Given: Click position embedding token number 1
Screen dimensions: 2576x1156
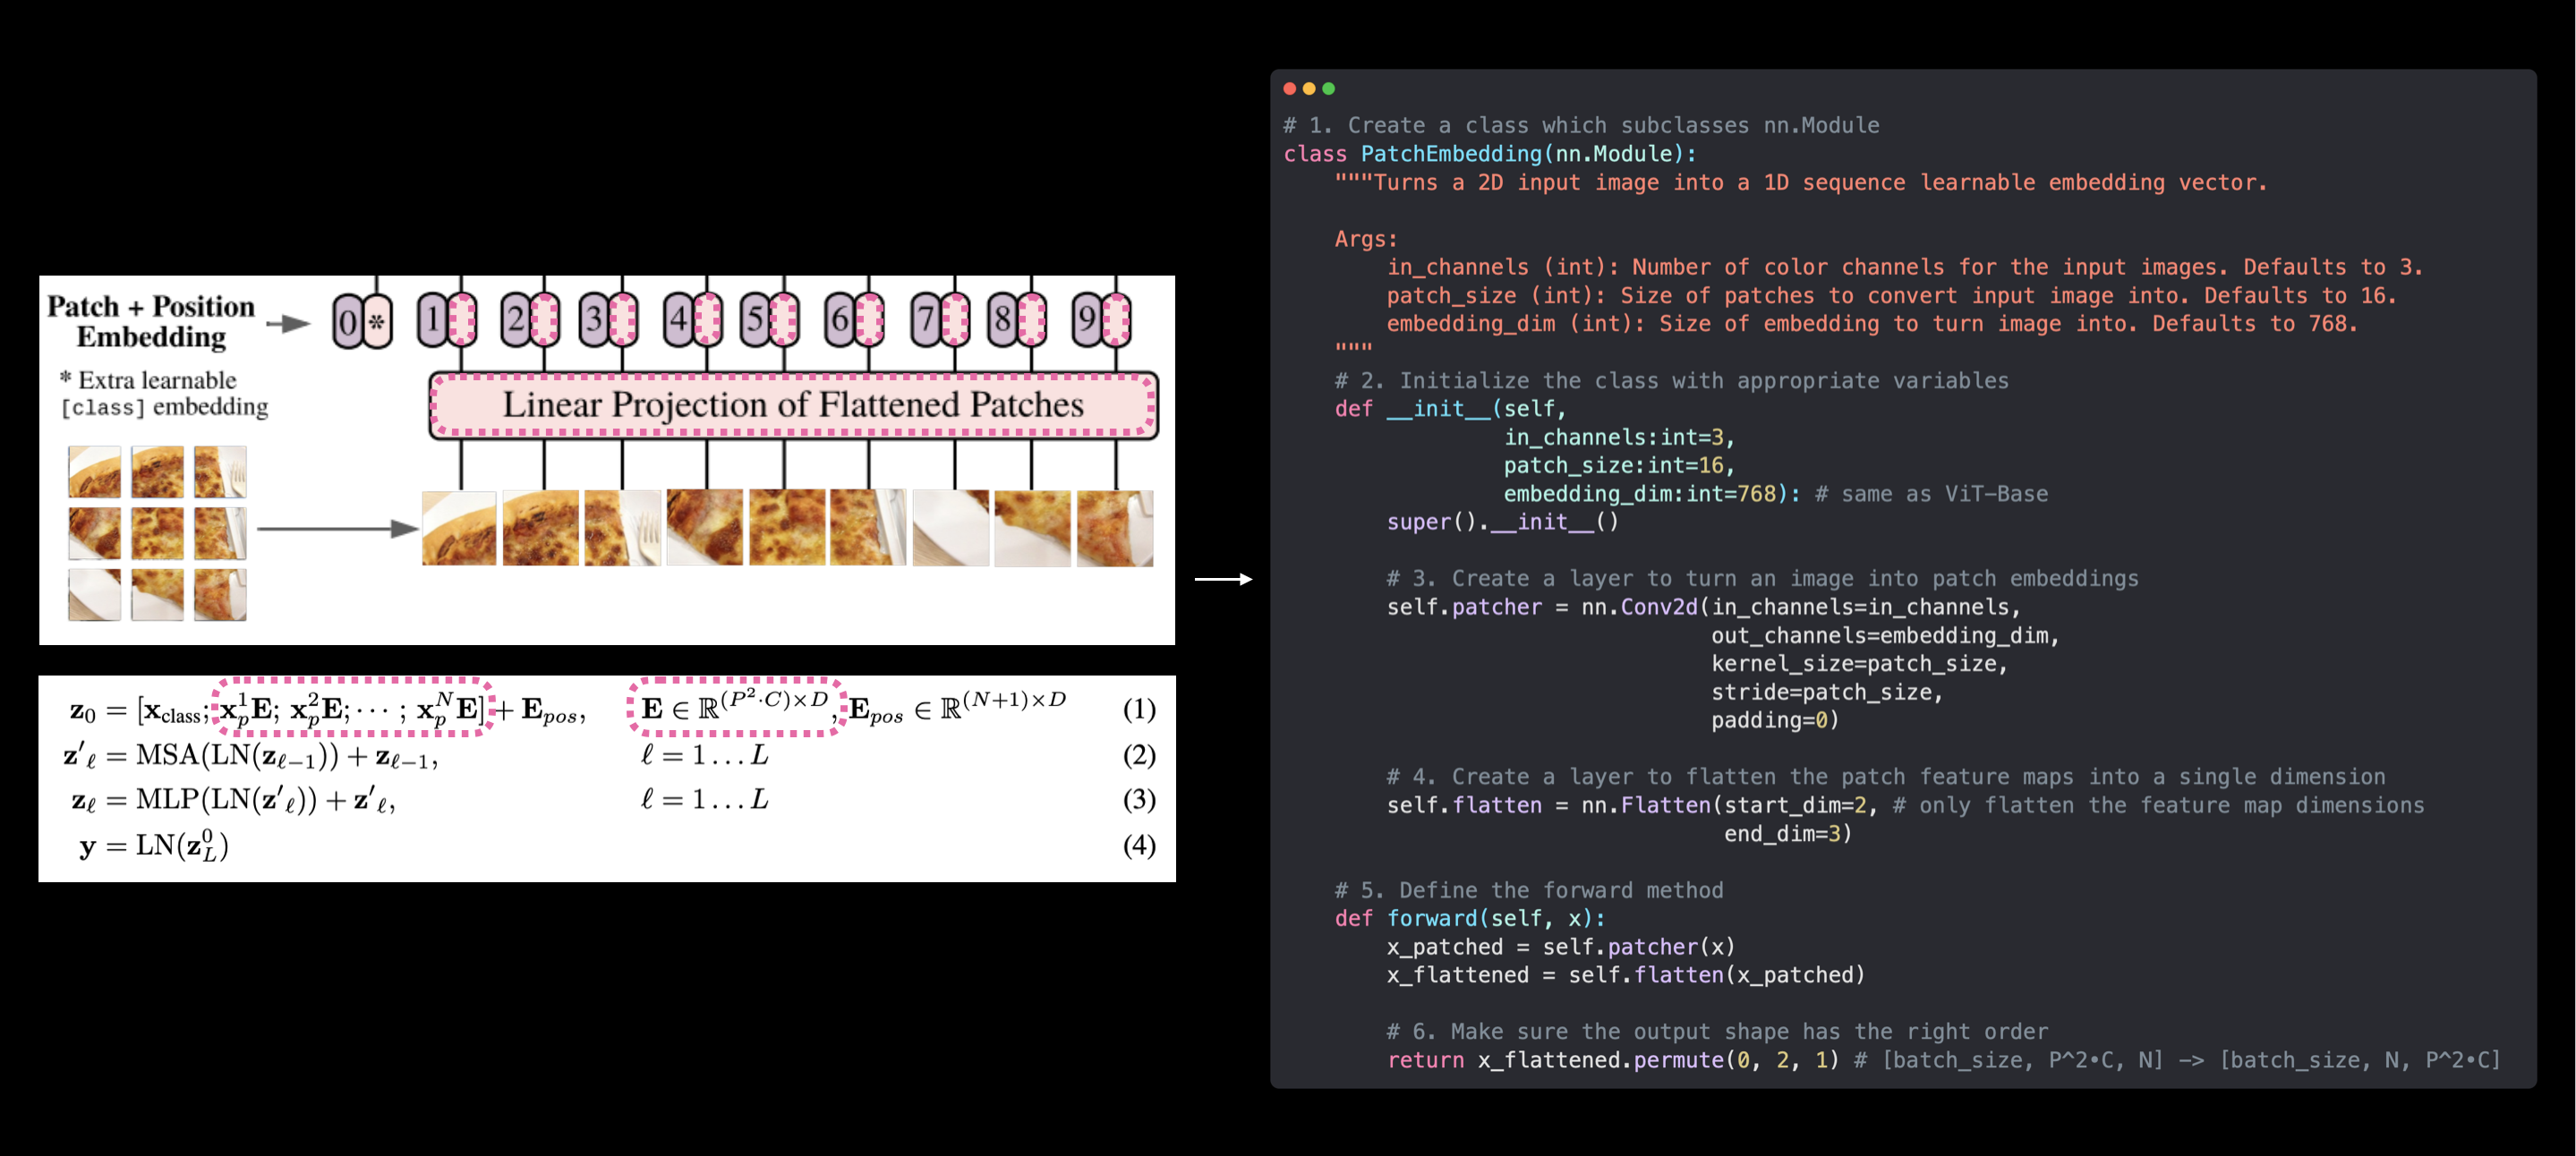Looking at the screenshot, I should click(432, 320).
